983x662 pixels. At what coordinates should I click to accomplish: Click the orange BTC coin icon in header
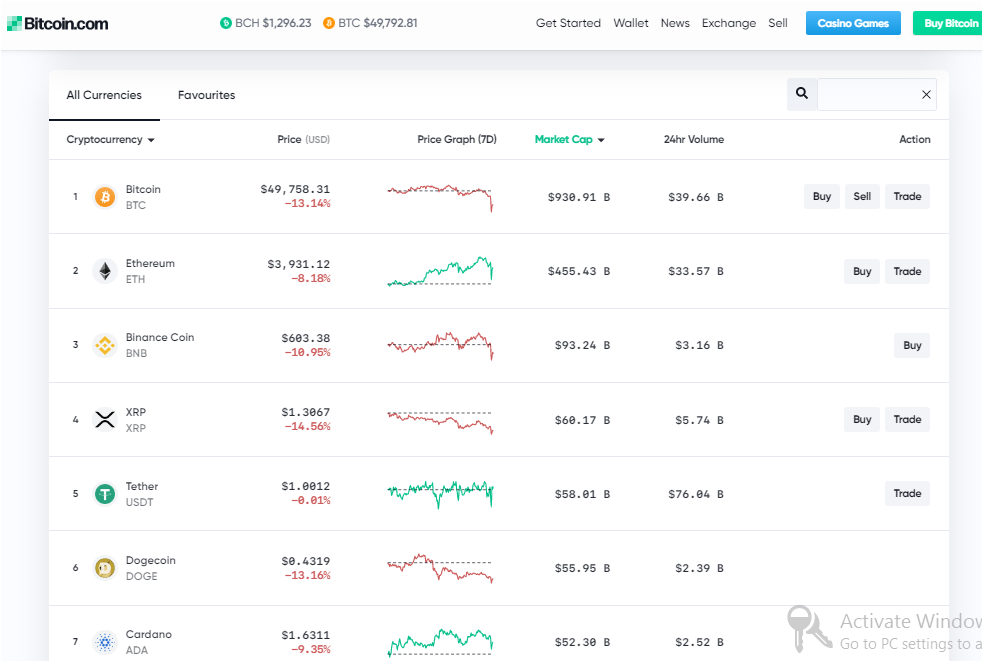(x=329, y=23)
